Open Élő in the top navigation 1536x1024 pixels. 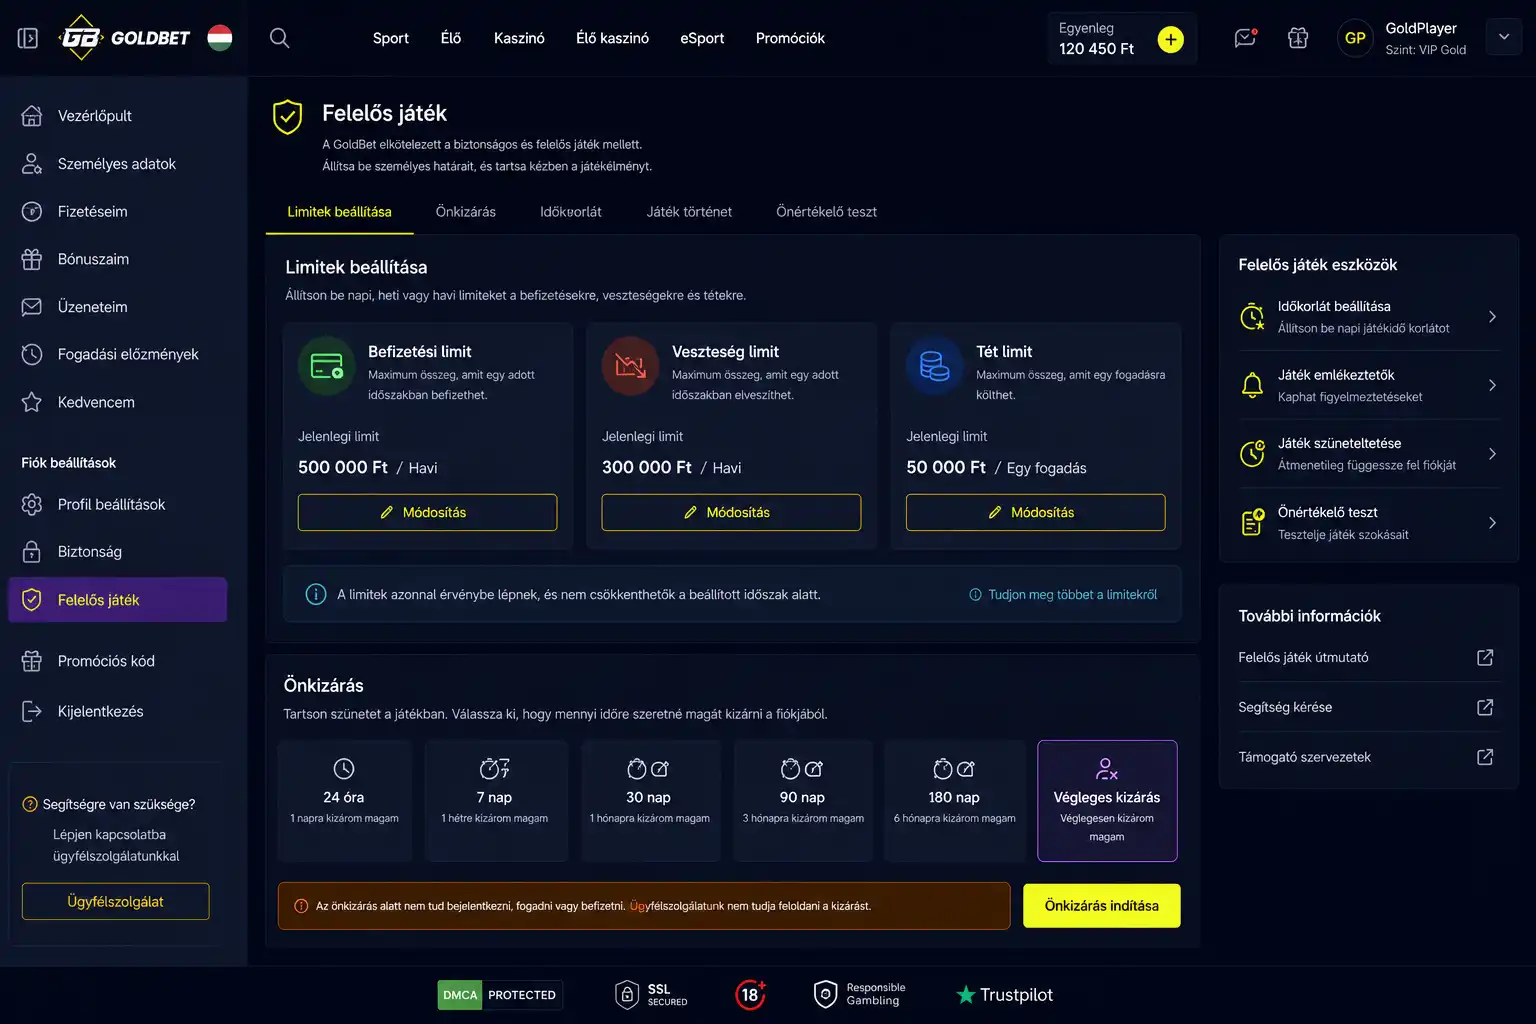451,38
